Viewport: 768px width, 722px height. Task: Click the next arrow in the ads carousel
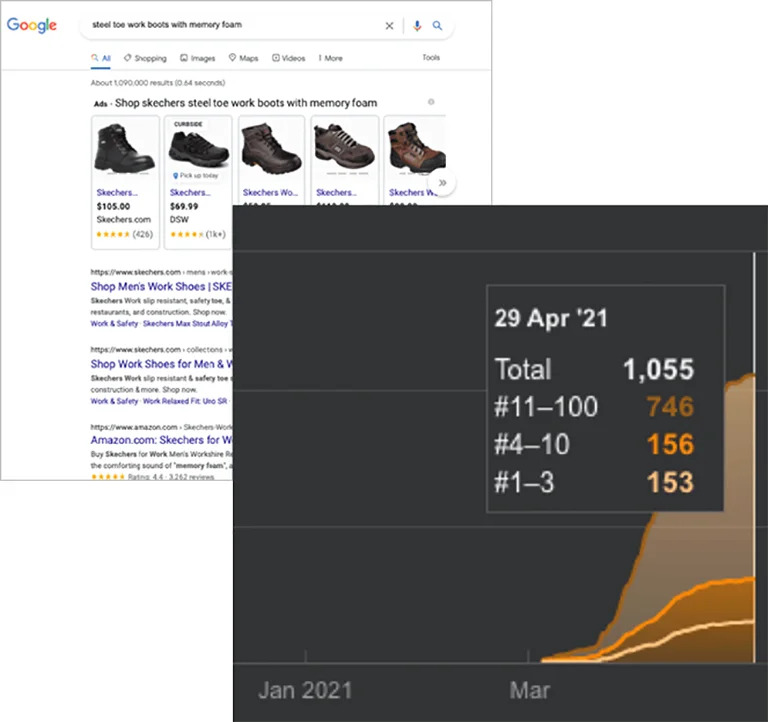[442, 183]
